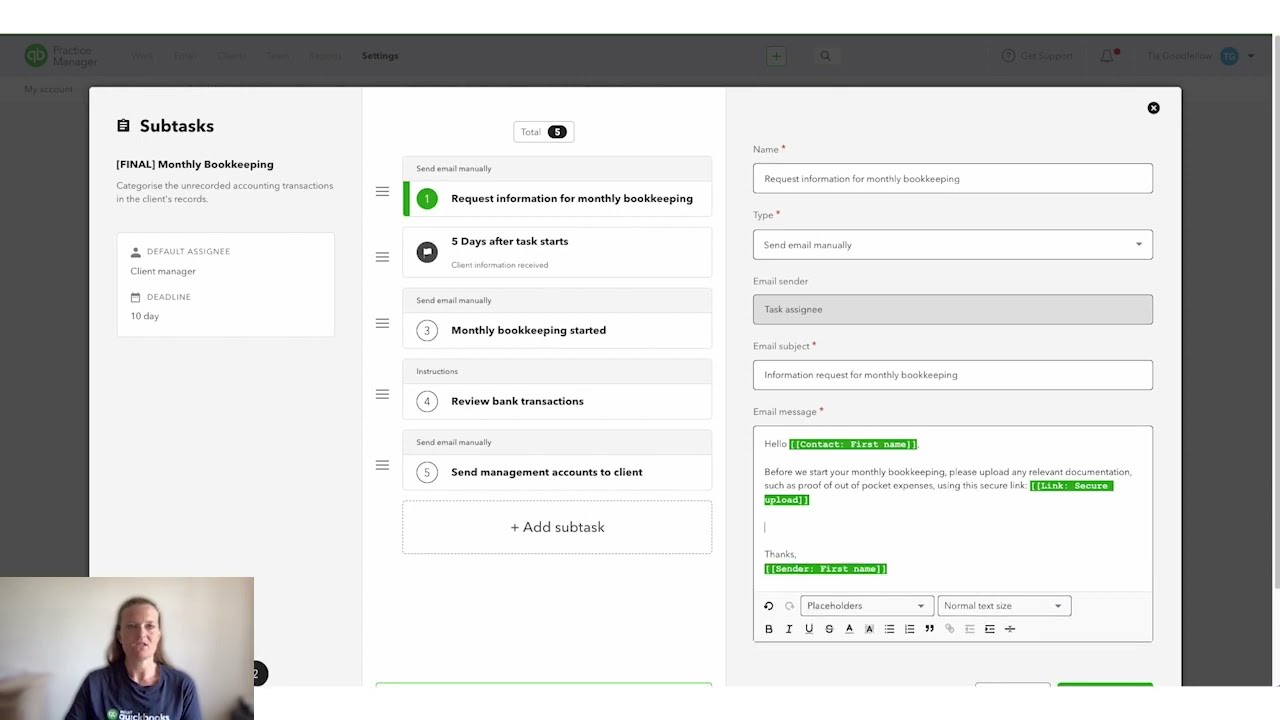Viewport: 1280px width, 720px height.
Task: Click the 10 day deadline text
Action: pyautogui.click(x=145, y=316)
